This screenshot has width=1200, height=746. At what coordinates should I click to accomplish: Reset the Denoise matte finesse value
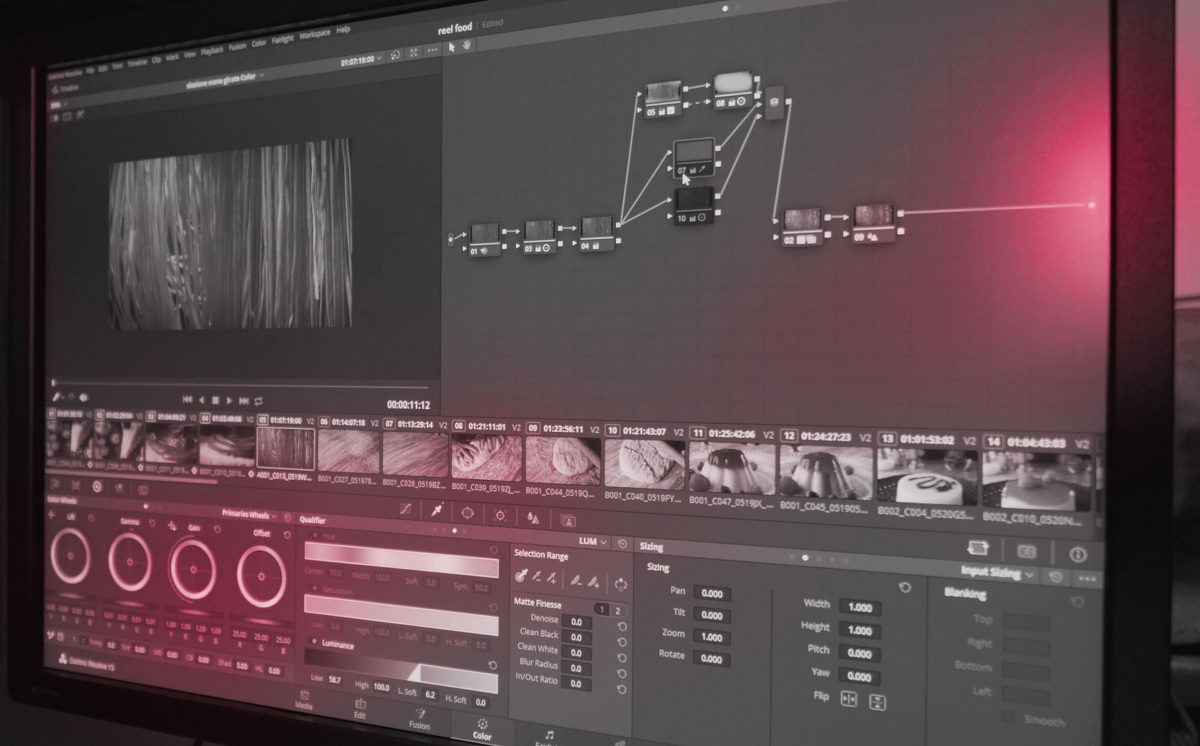coord(622,626)
